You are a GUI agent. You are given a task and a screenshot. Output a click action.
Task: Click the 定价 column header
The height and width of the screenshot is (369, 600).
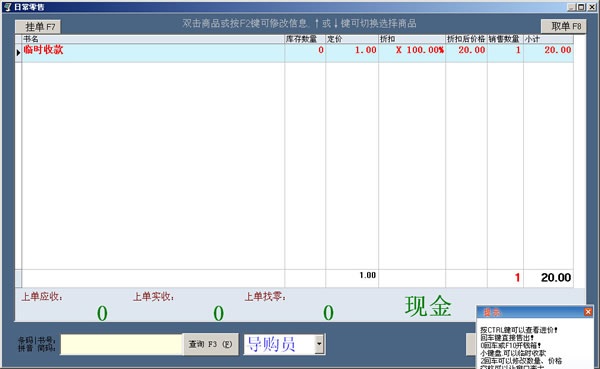tap(352, 39)
